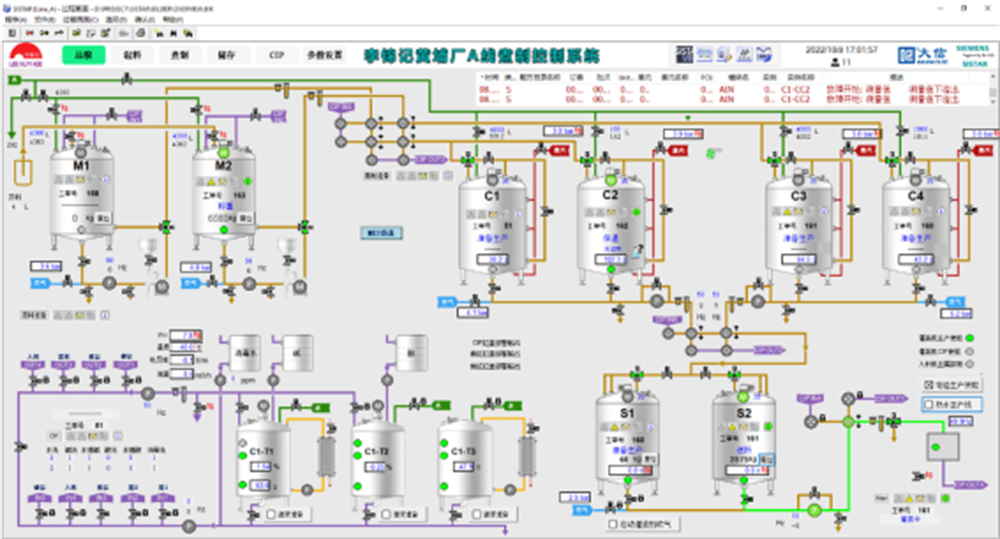Screen dimensions: 1000x539
Task: Click the user icon below the date and time
Action: (x=836, y=63)
